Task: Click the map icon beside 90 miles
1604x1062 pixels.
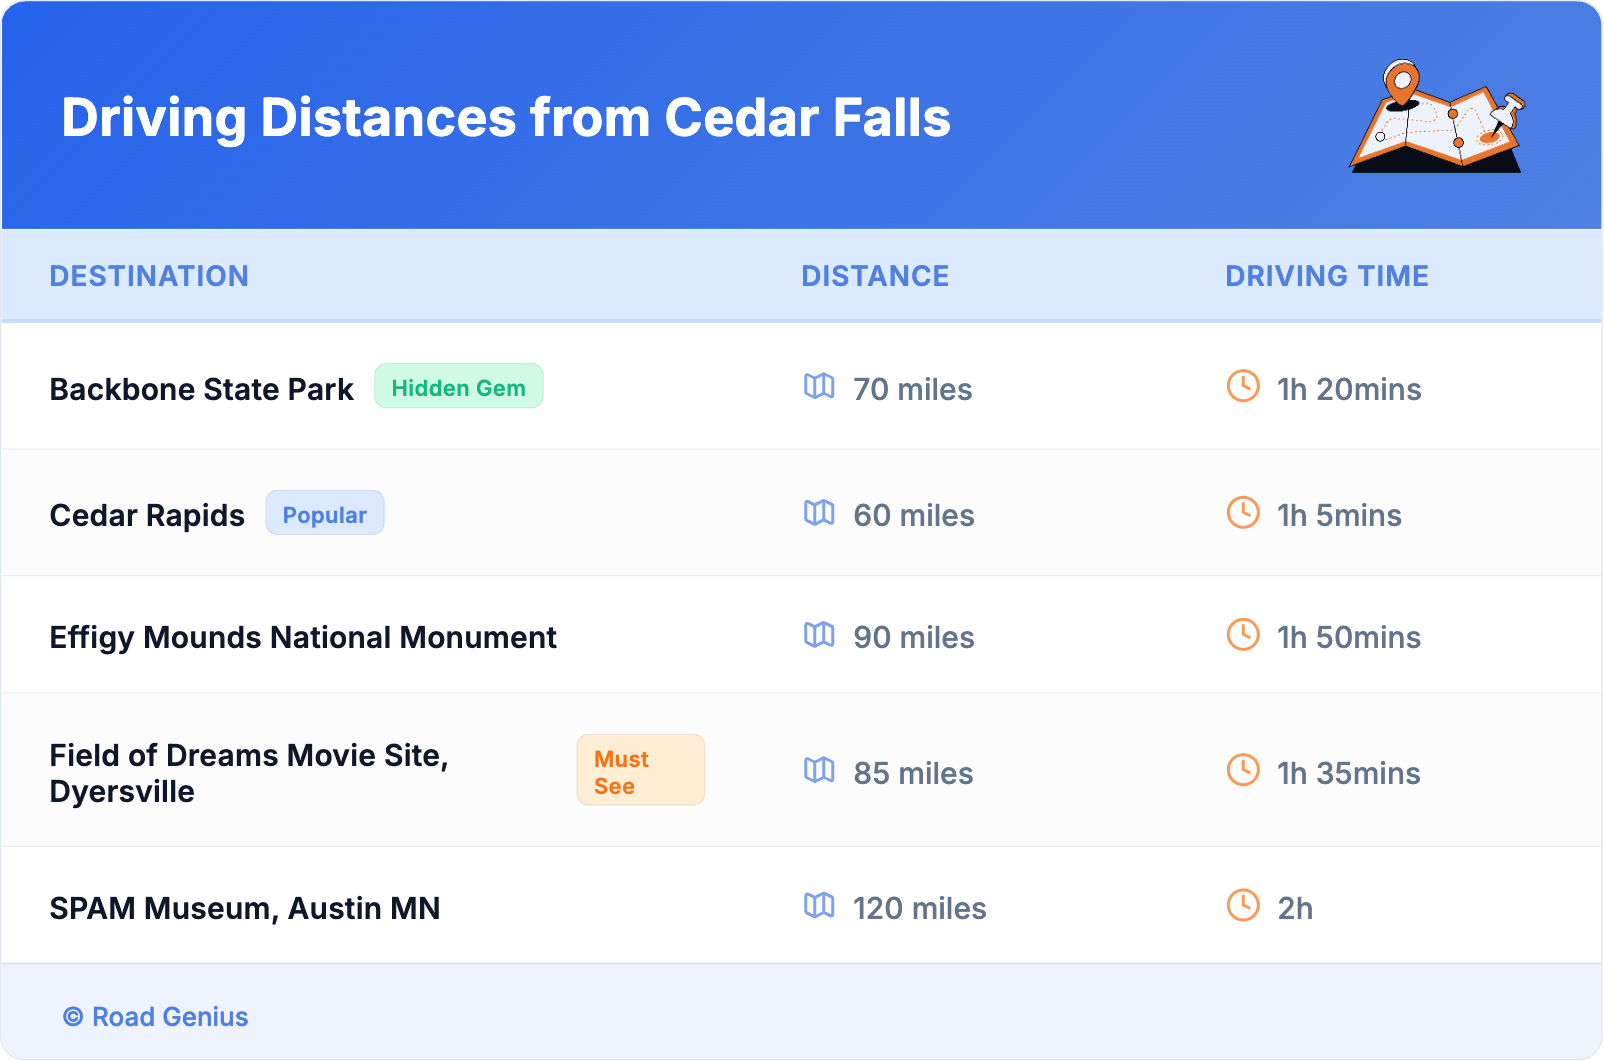Action: tap(819, 635)
